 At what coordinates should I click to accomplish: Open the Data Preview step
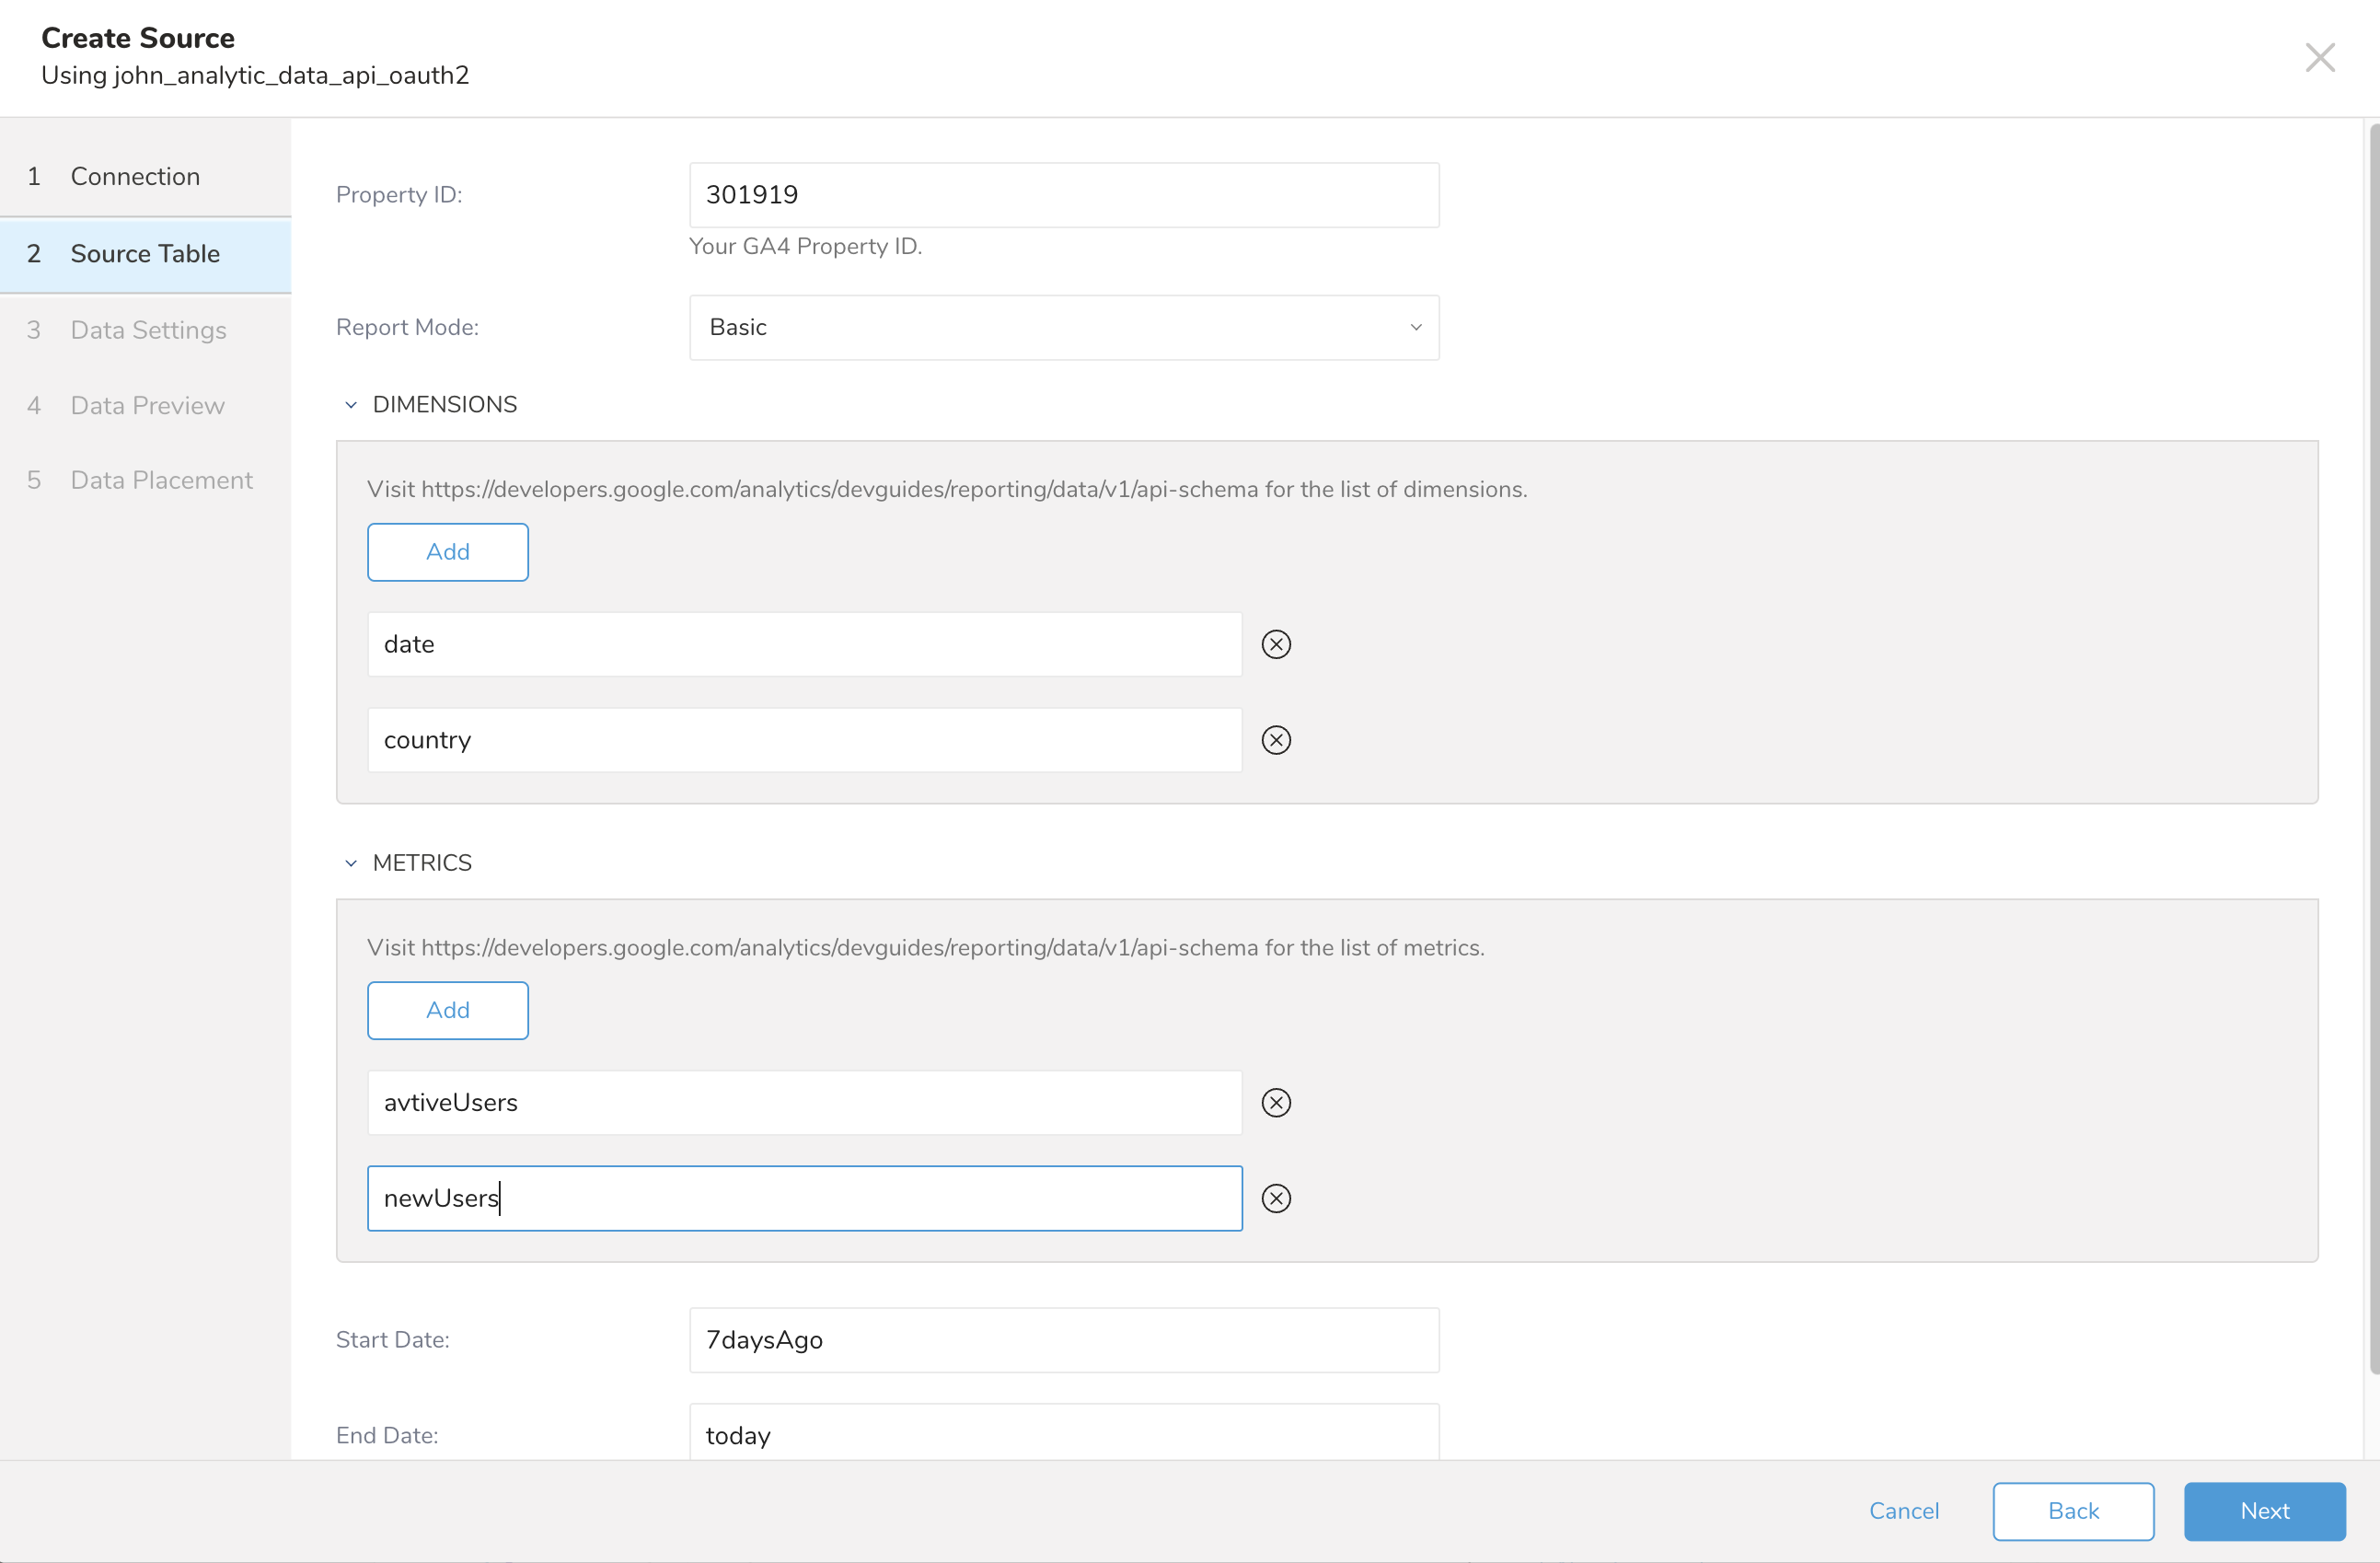click(x=147, y=405)
